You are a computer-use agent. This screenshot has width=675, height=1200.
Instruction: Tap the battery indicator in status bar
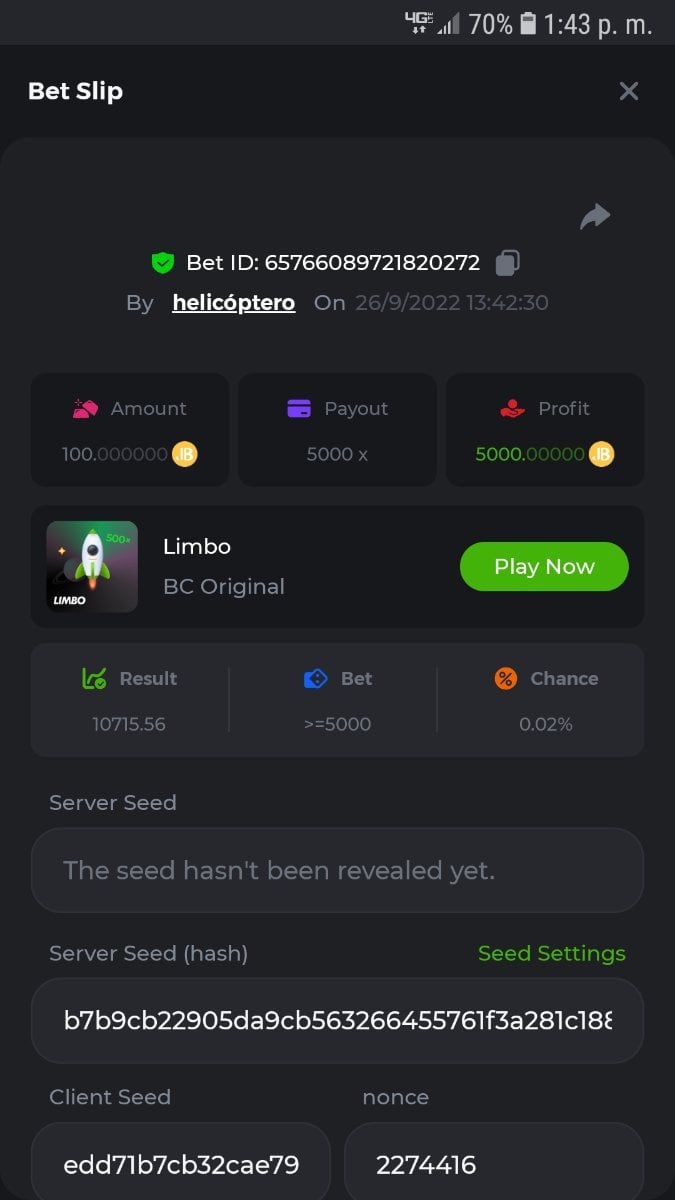pos(528,23)
